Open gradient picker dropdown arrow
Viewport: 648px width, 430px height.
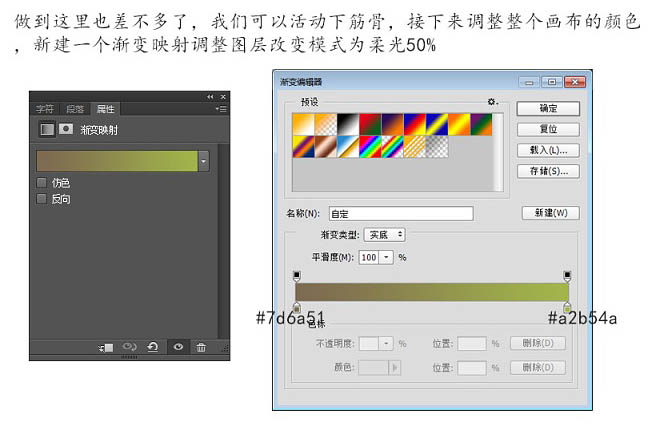203,161
